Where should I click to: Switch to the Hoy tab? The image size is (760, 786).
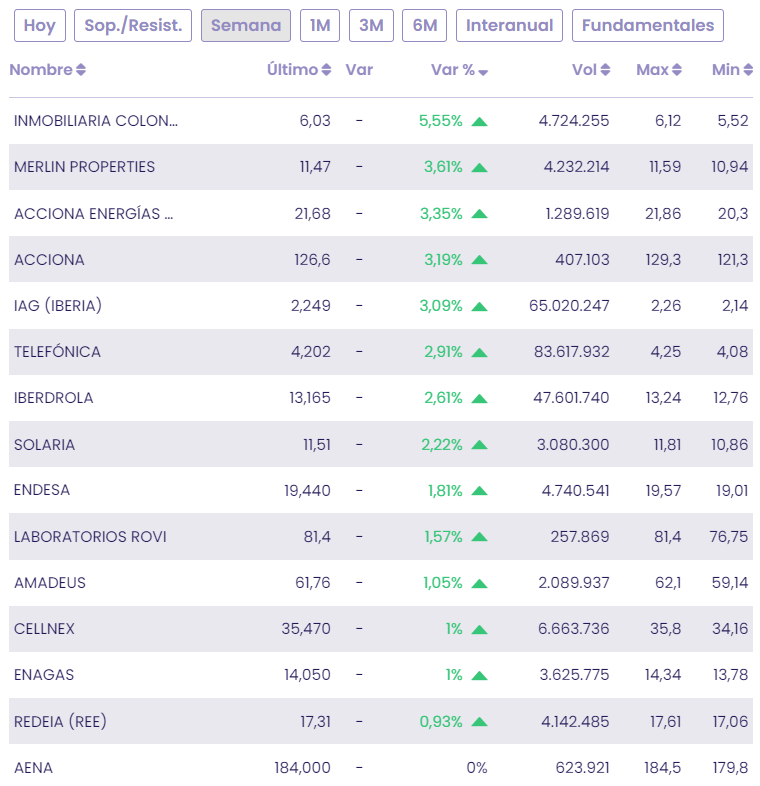40,26
